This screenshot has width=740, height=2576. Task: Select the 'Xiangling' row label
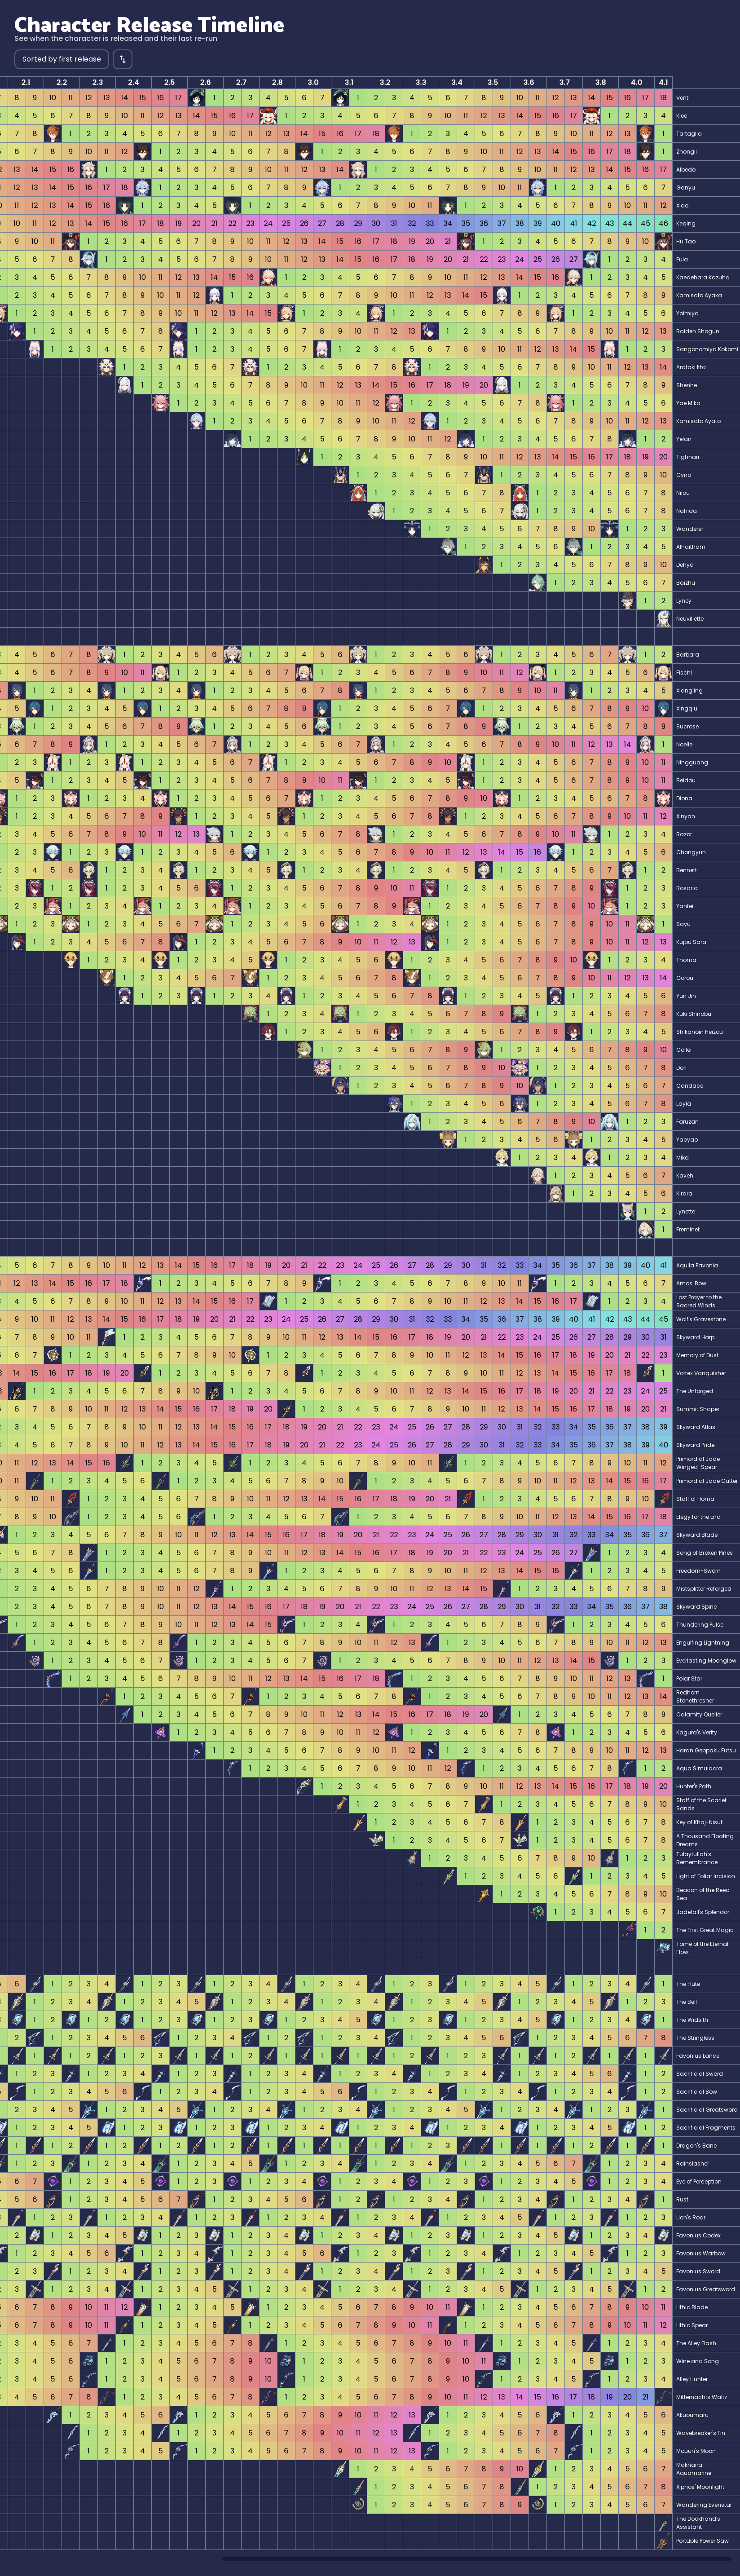(689, 691)
